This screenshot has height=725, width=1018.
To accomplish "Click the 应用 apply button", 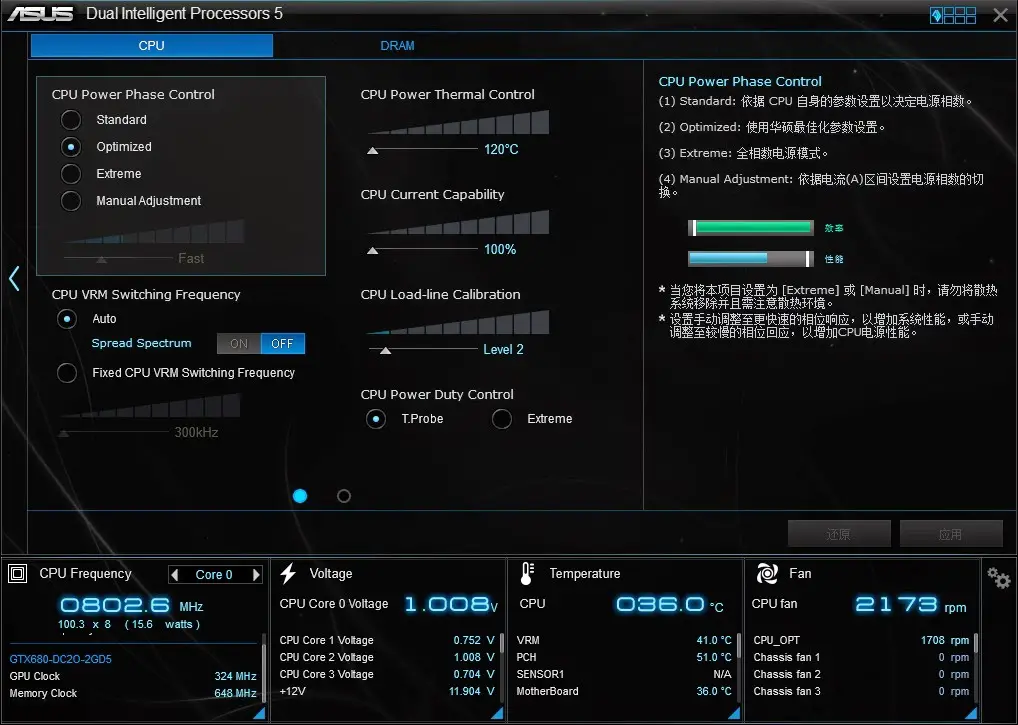I will (950, 534).
